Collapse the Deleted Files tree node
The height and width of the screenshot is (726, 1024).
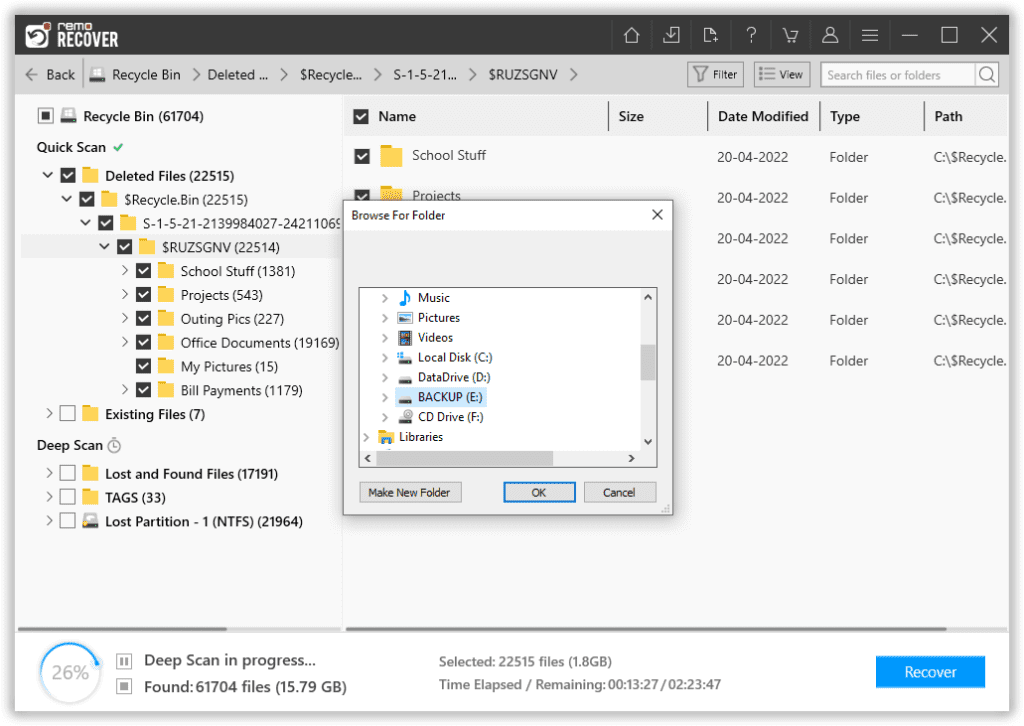click(46, 175)
